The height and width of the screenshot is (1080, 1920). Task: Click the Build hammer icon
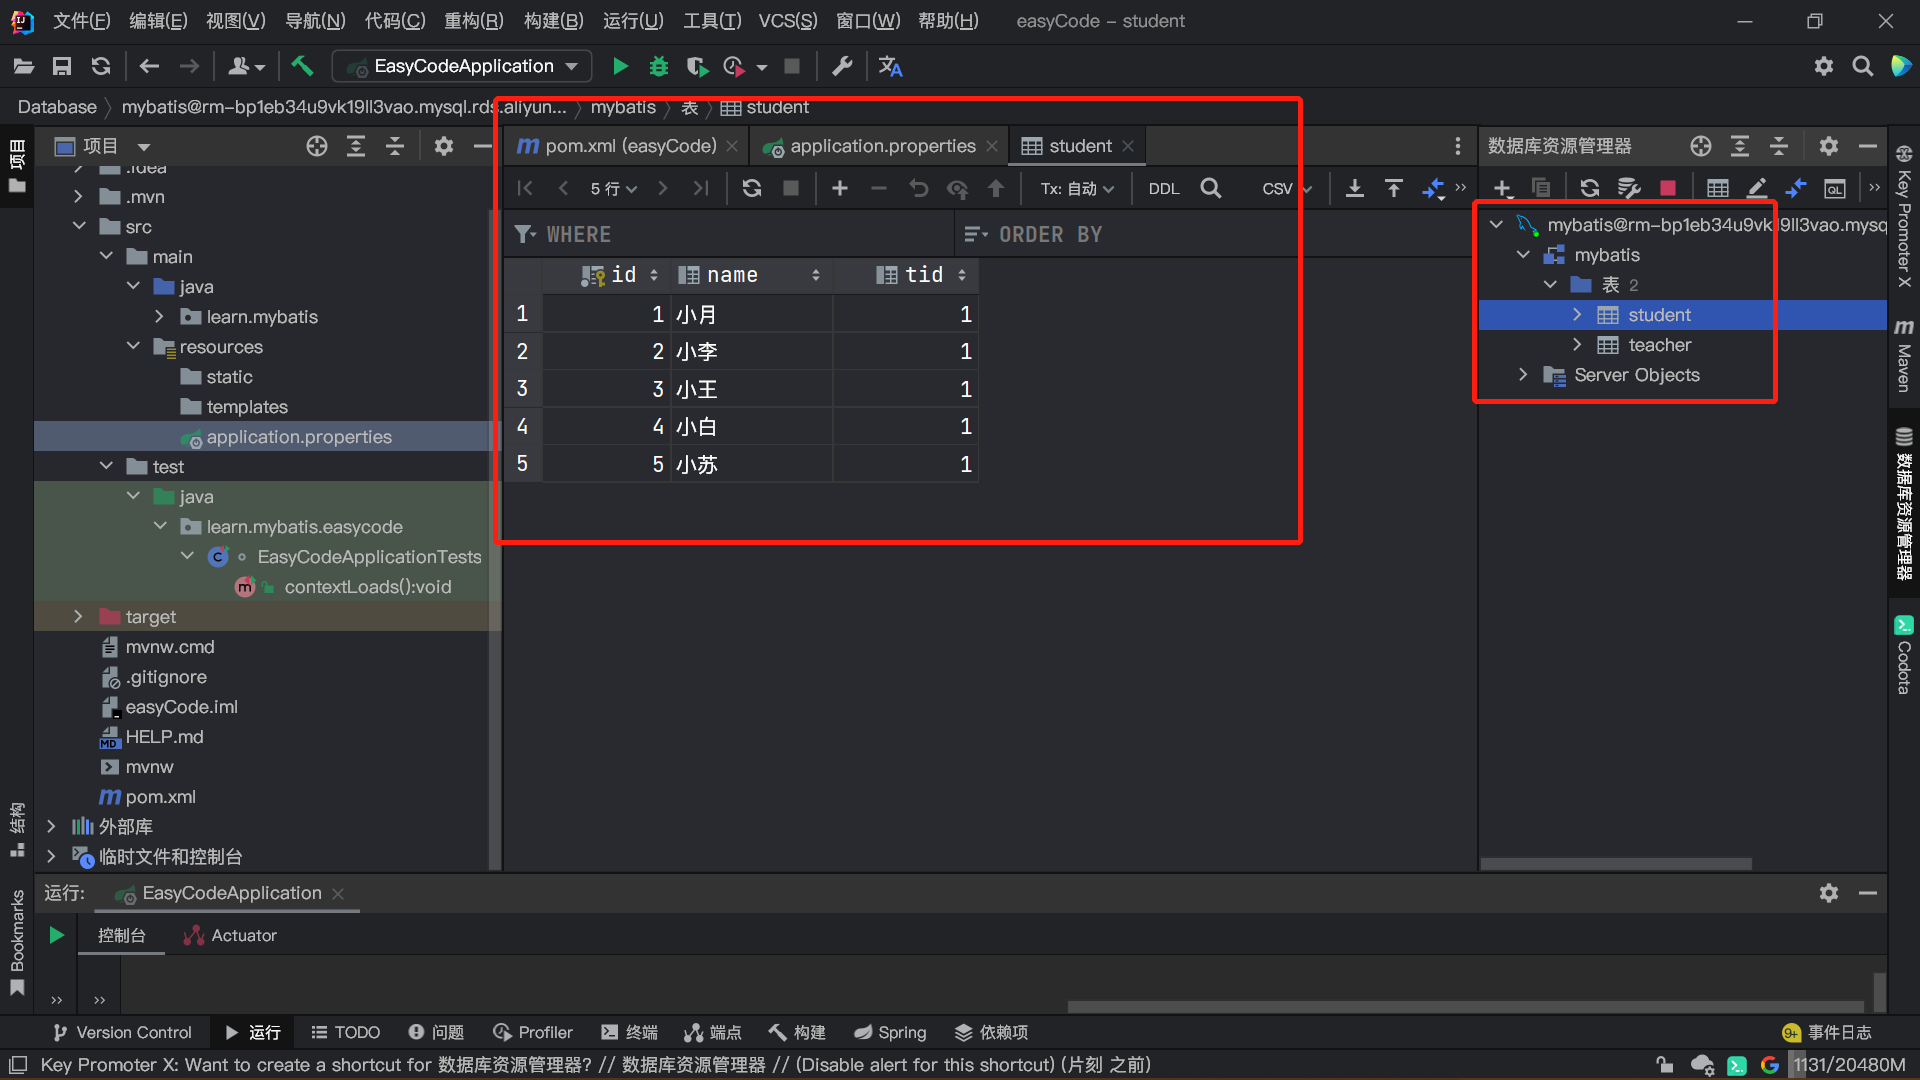[x=302, y=66]
